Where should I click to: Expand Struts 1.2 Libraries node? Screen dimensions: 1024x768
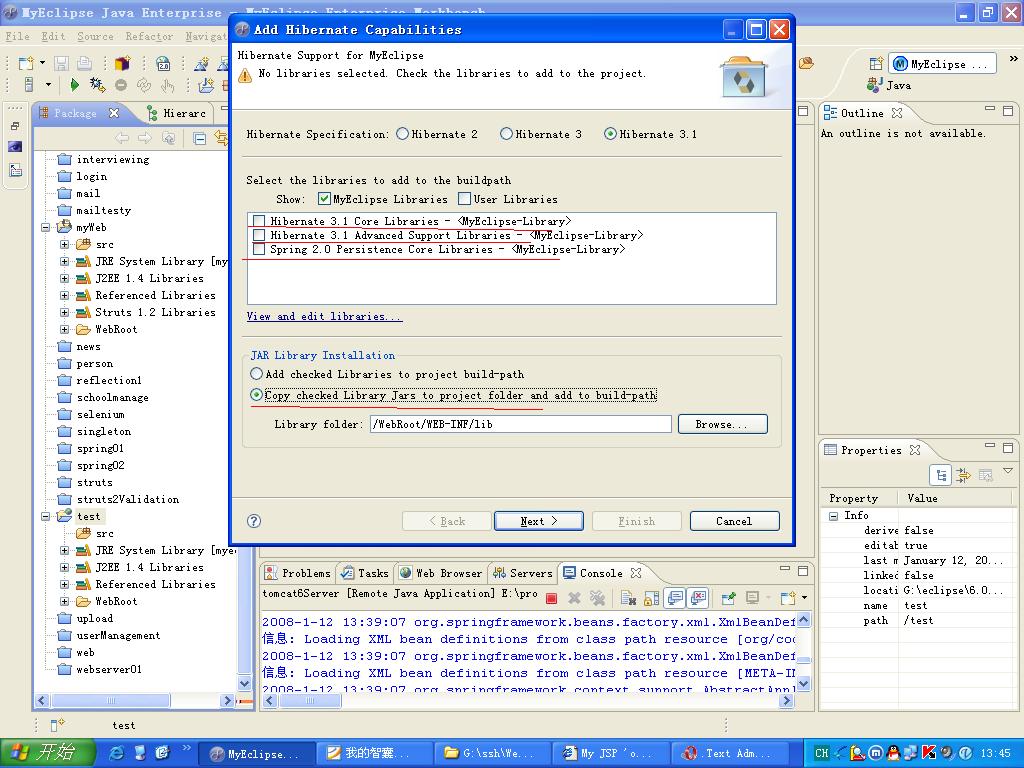coord(64,312)
